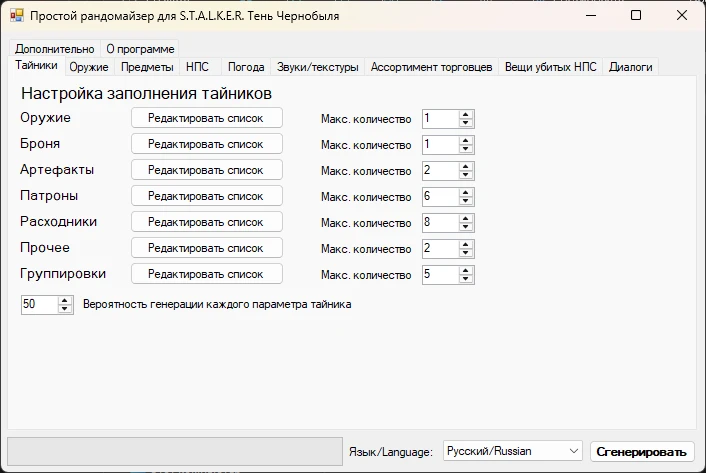Edit the Броня stash list
The height and width of the screenshot is (473, 706).
(207, 144)
